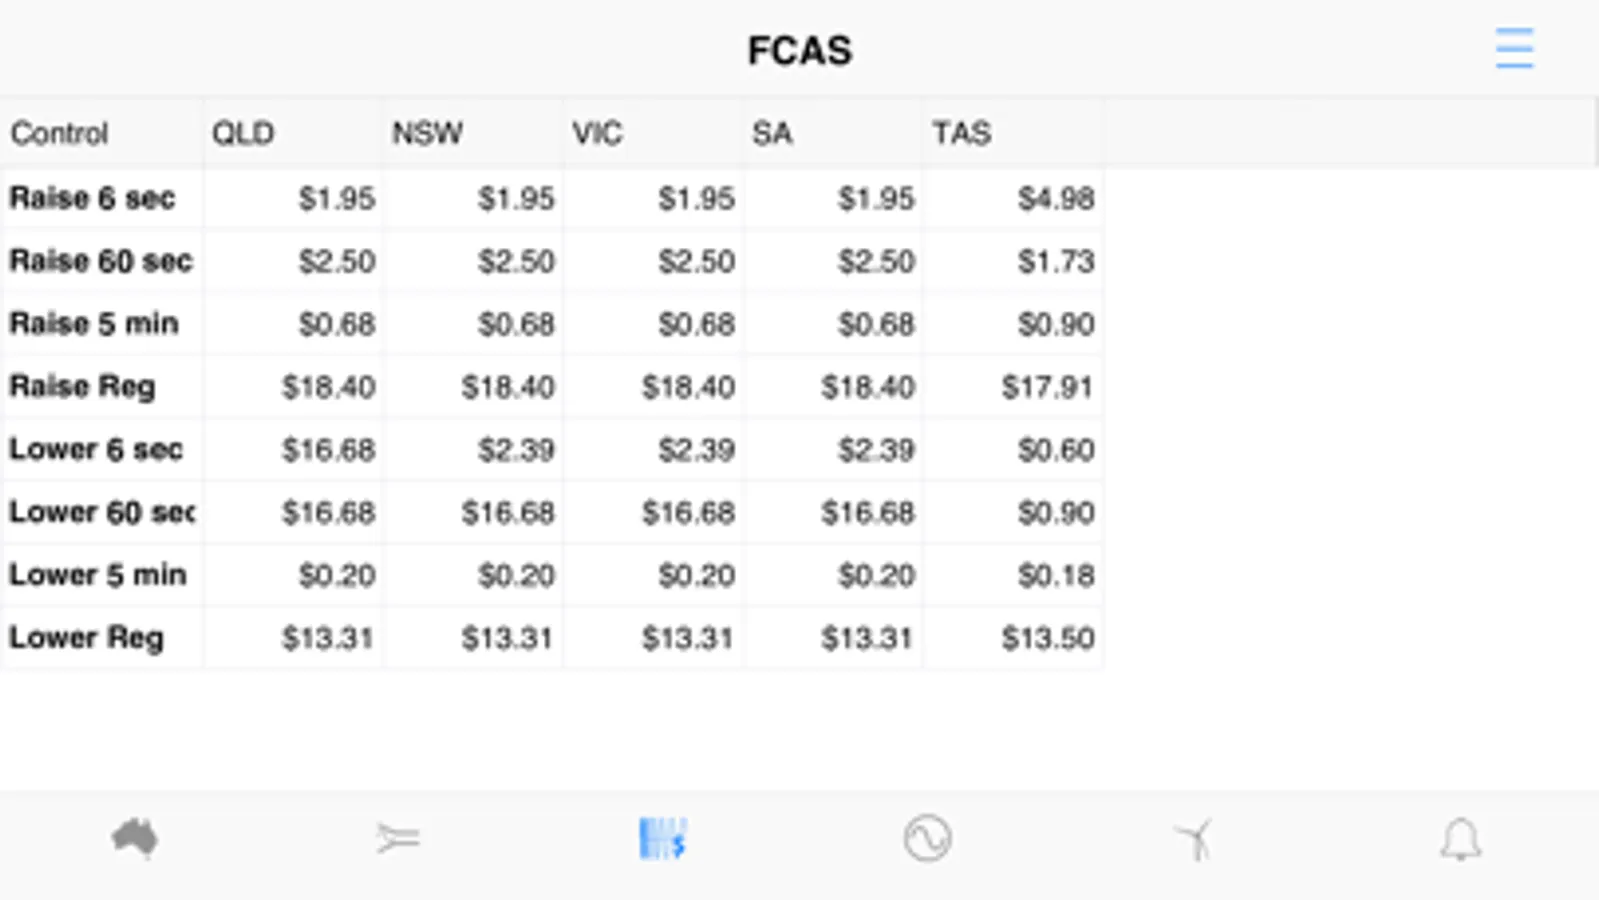Click the TAS column header
Image resolution: width=1599 pixels, height=900 pixels.
[x=962, y=133]
